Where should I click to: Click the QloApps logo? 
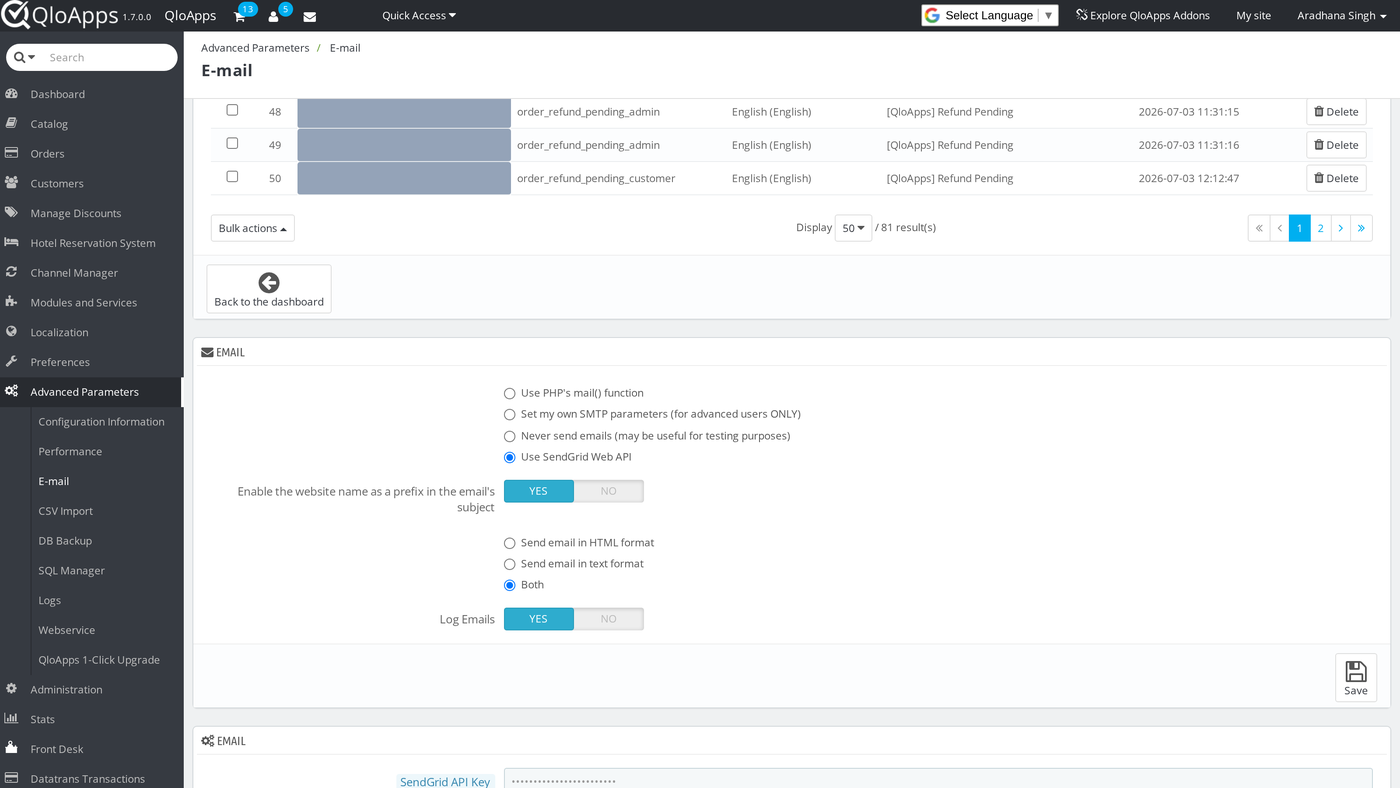pyautogui.click(x=60, y=15)
